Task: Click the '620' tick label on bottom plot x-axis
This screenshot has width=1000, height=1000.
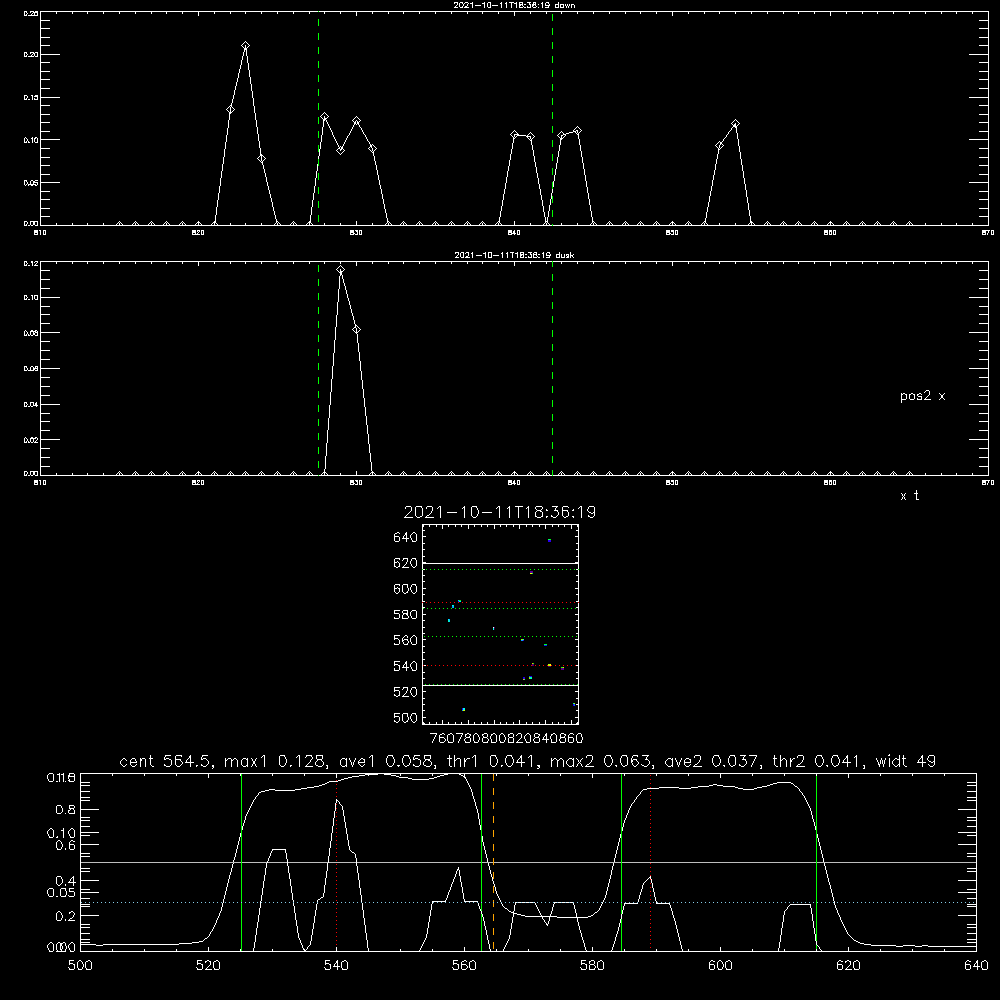Action: coord(848,966)
